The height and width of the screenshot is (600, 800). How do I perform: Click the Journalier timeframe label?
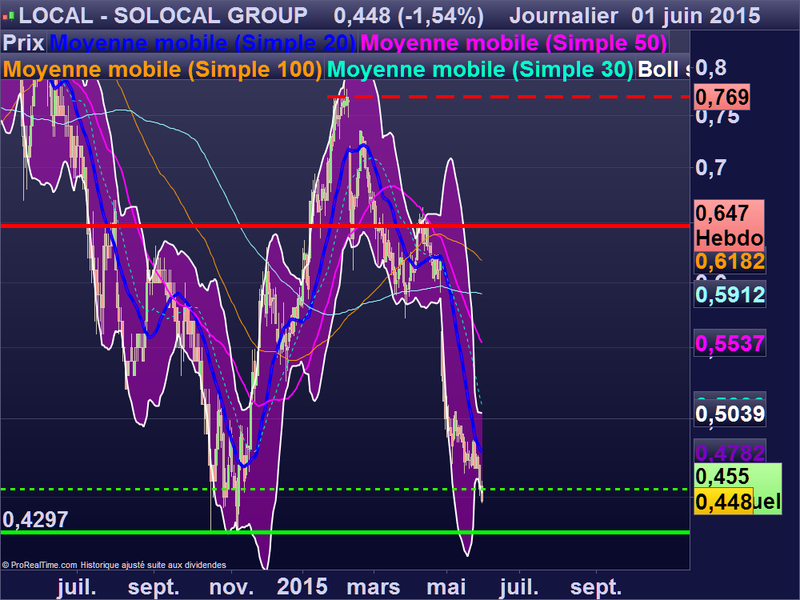[x=563, y=16]
